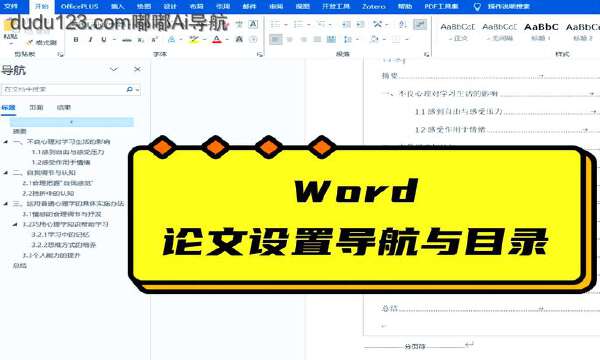Apply italic formatting with the I icon
Screen dimensions: 600x360
pyautogui.click(x=90, y=39)
